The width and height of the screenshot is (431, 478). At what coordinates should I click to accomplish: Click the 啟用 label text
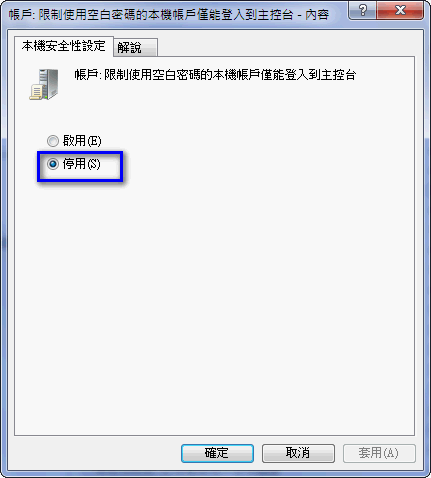[74, 141]
